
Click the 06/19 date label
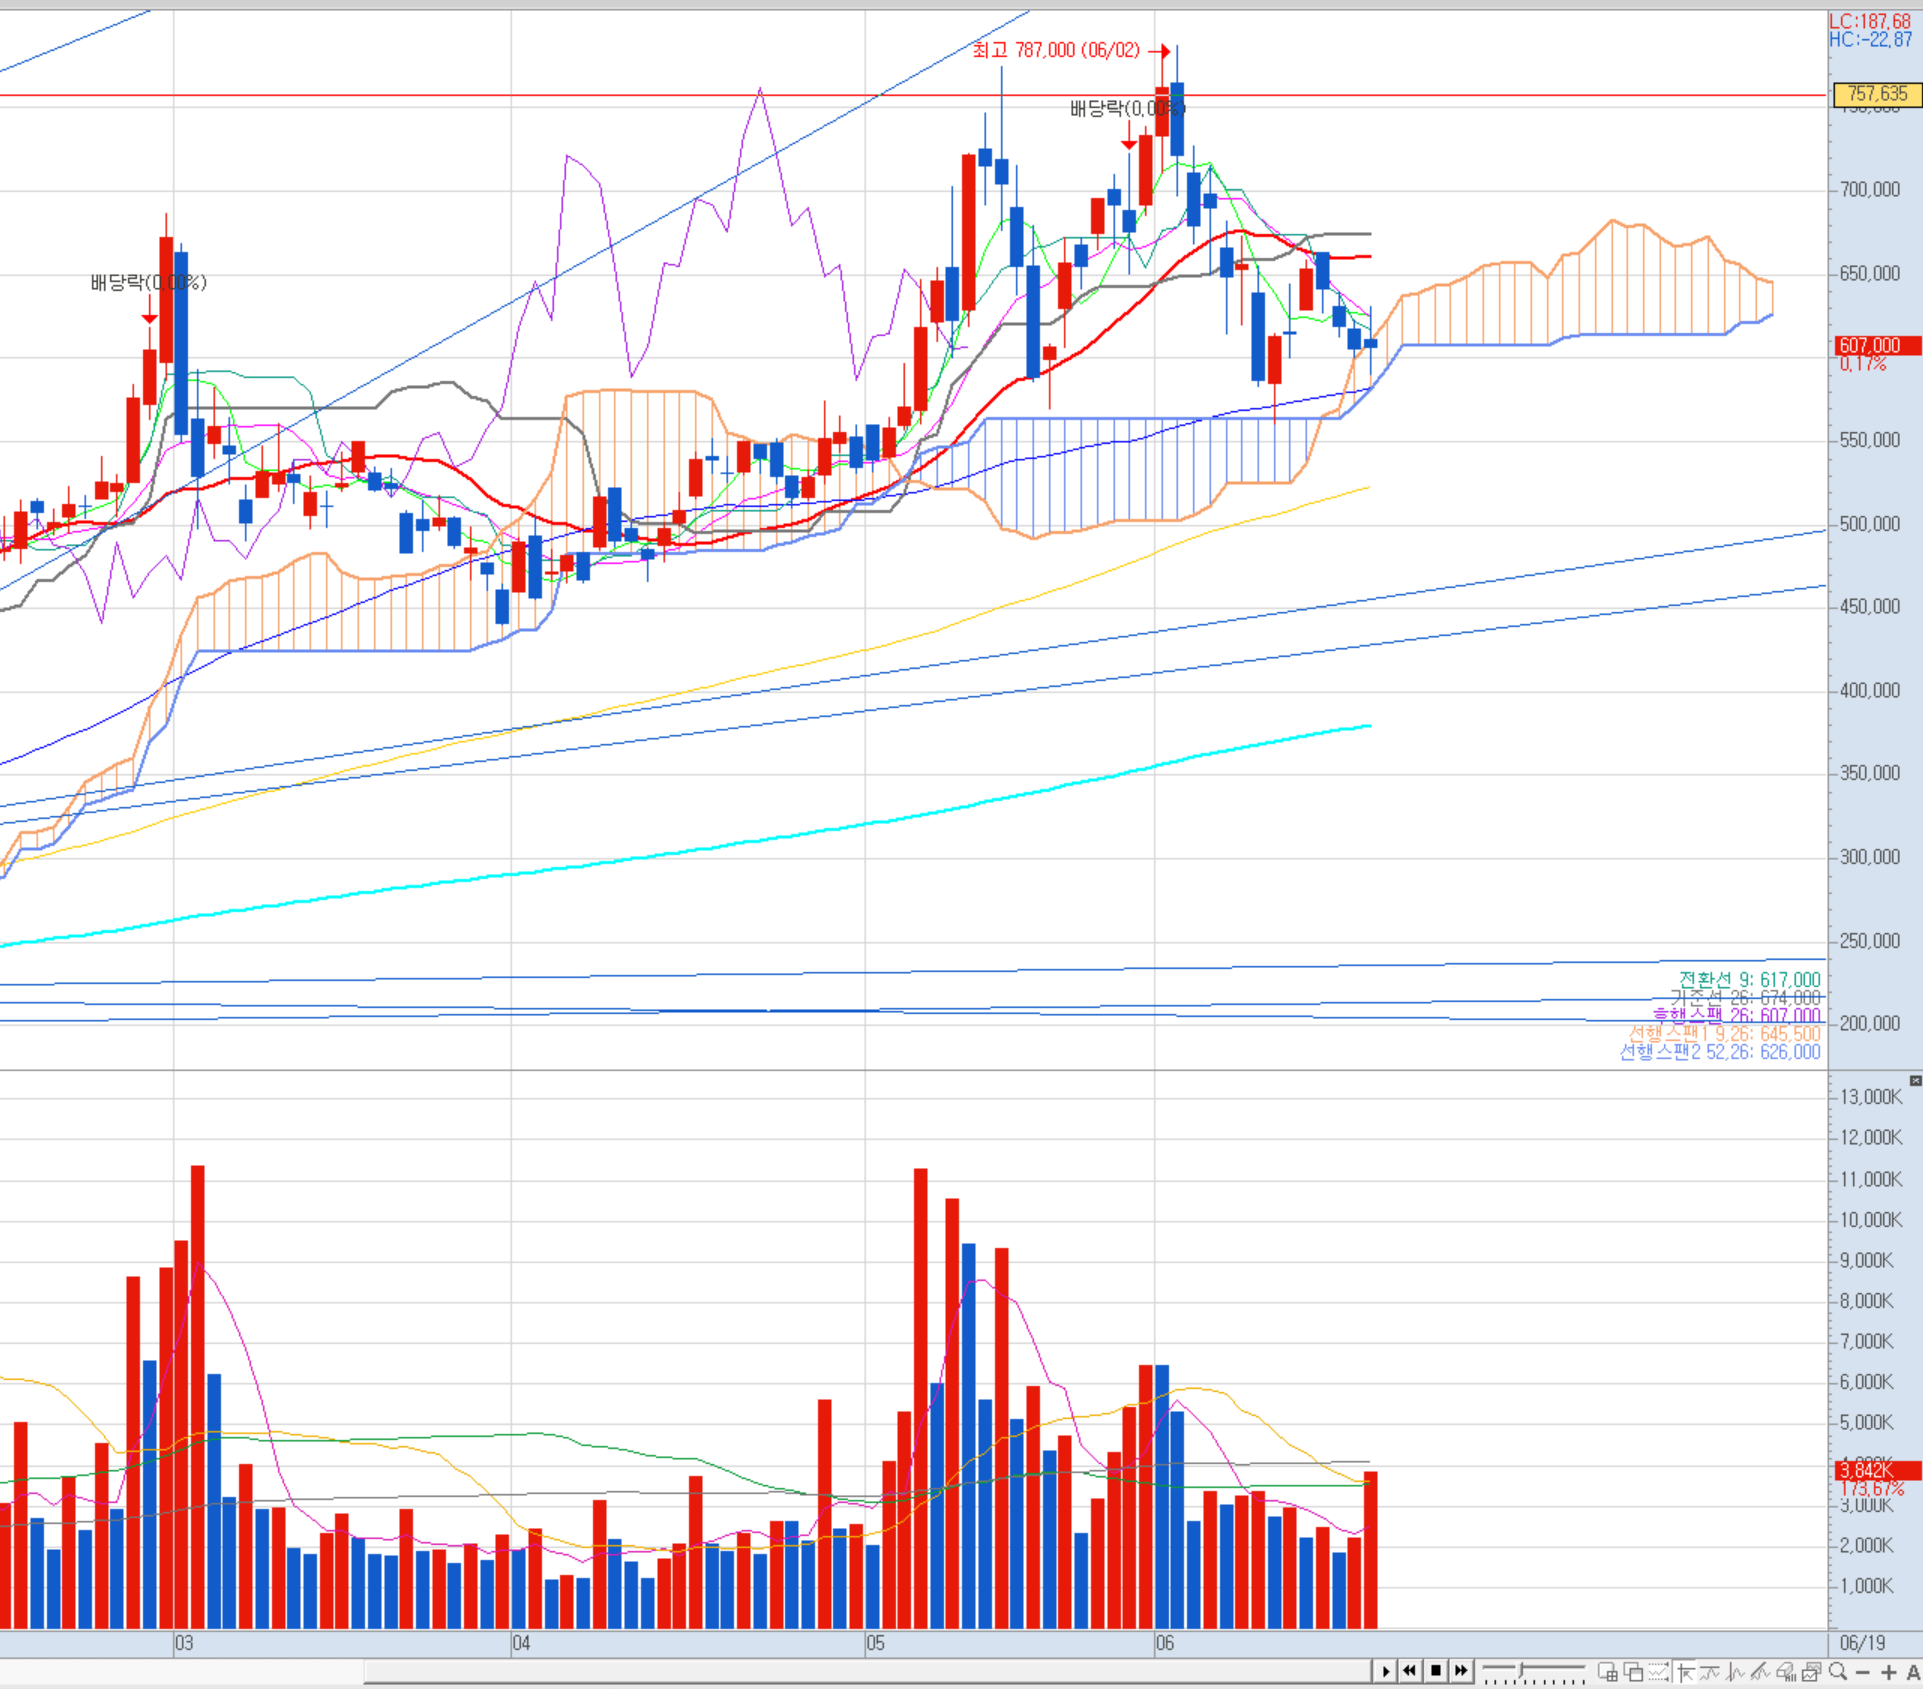coord(1862,1643)
